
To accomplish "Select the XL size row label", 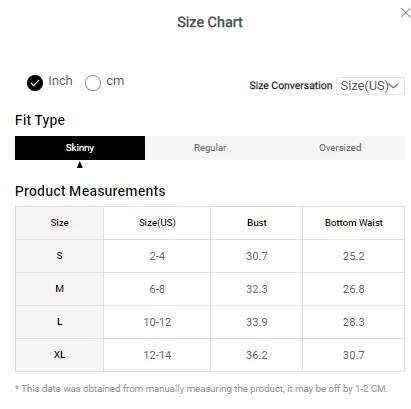I will click(59, 355).
